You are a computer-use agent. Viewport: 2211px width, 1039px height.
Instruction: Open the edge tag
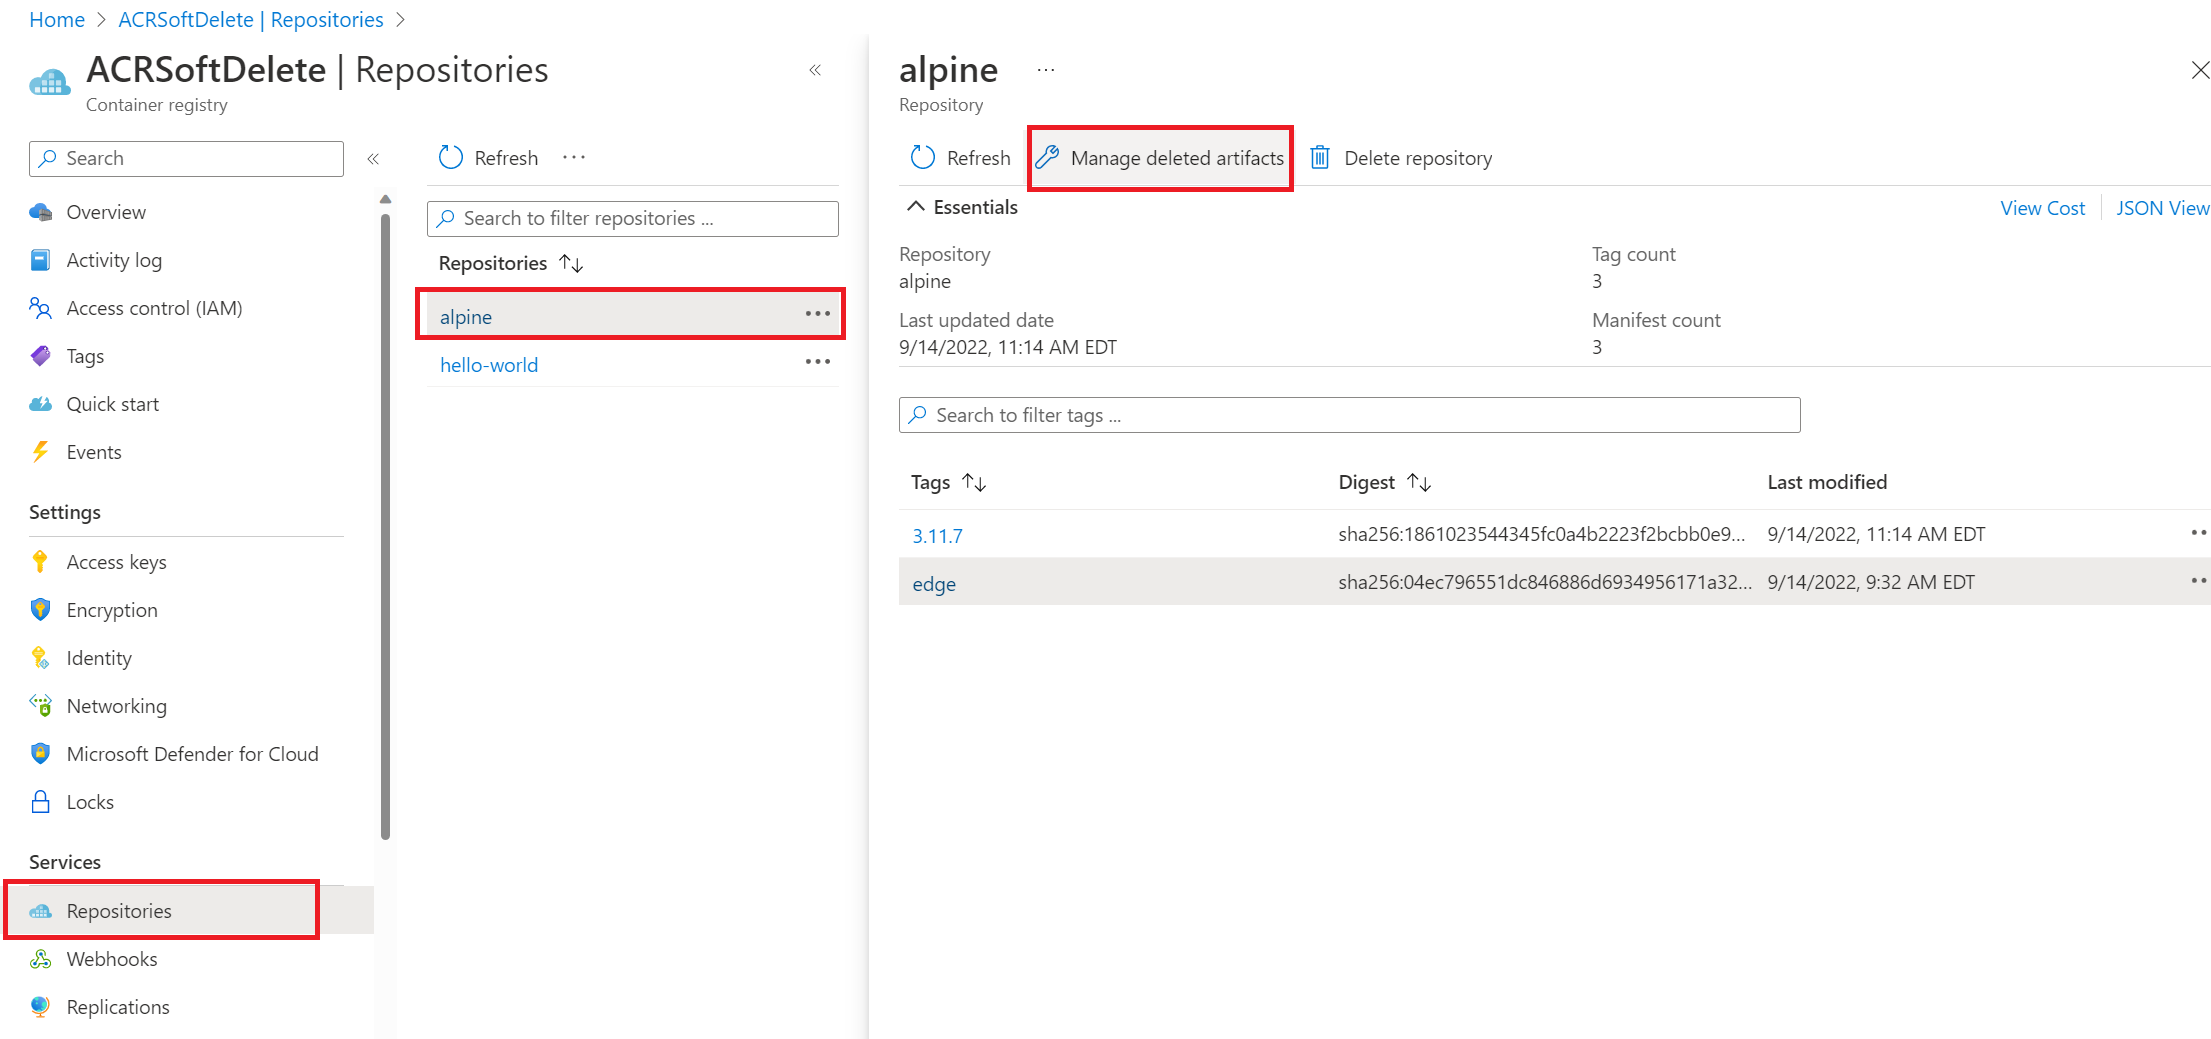click(x=934, y=584)
